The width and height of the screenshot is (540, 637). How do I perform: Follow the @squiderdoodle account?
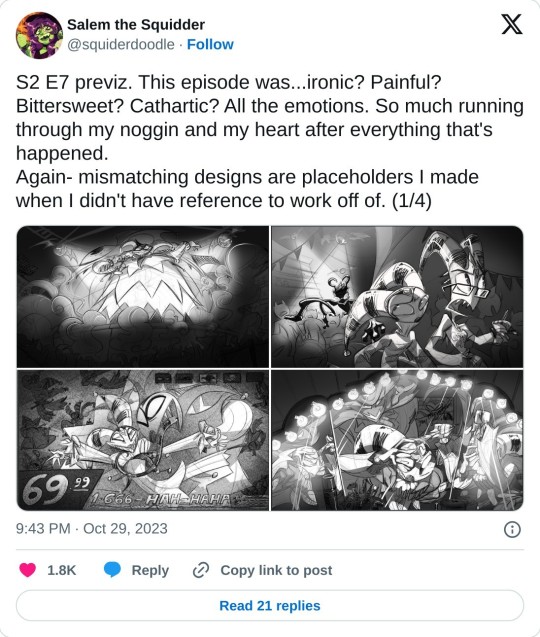210,44
